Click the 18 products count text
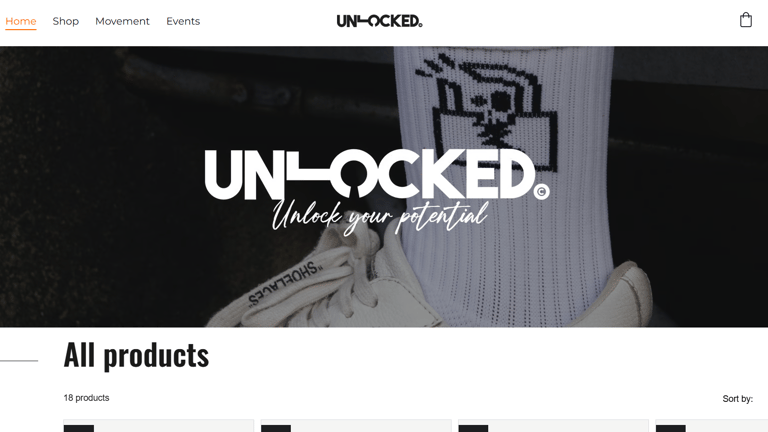 [86, 398]
